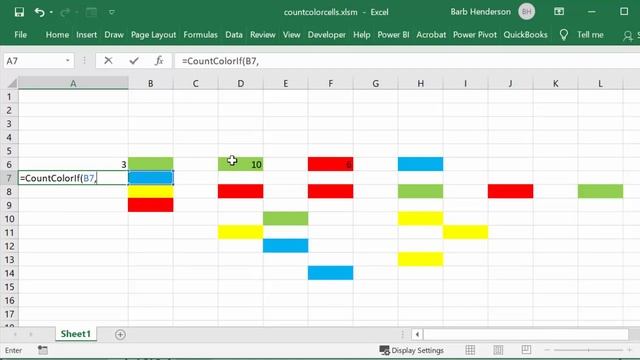Select the Sheet1 tab

point(76,334)
